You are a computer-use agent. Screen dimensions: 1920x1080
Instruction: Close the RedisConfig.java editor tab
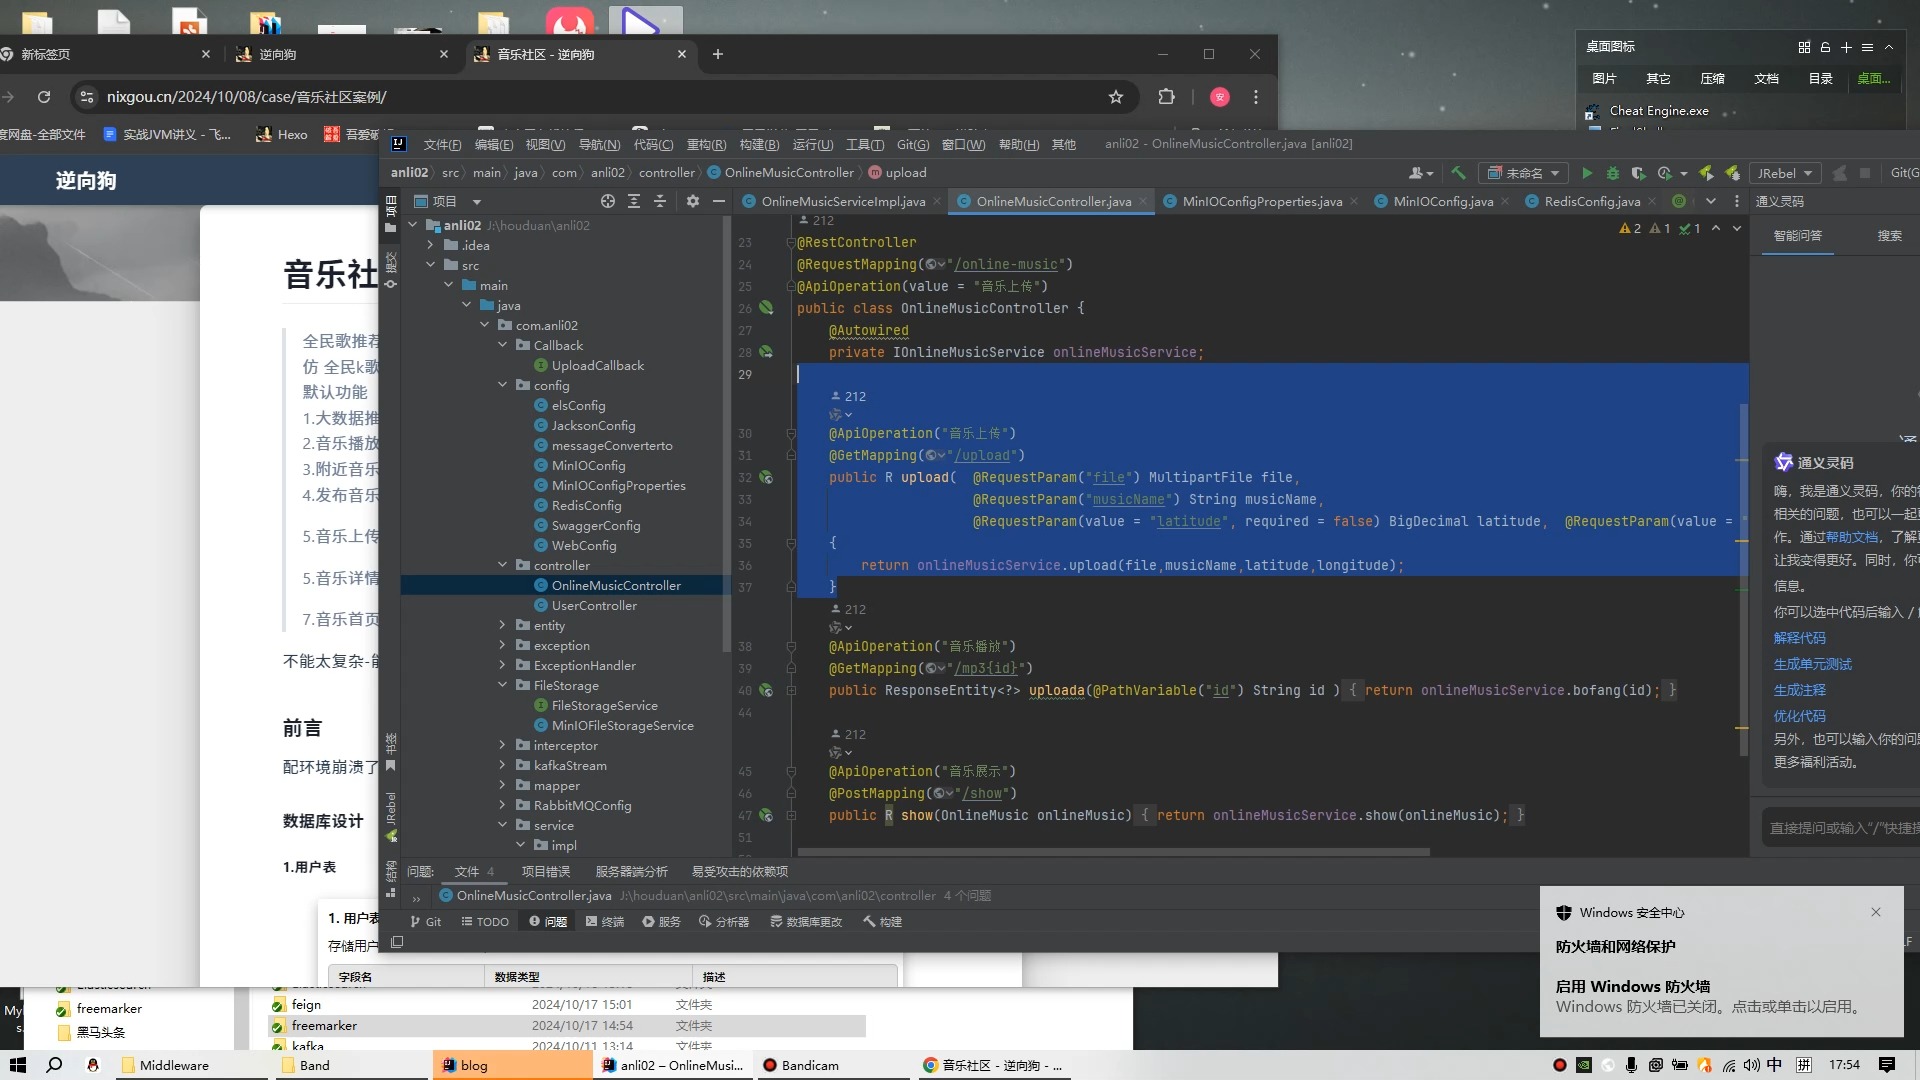point(1651,201)
